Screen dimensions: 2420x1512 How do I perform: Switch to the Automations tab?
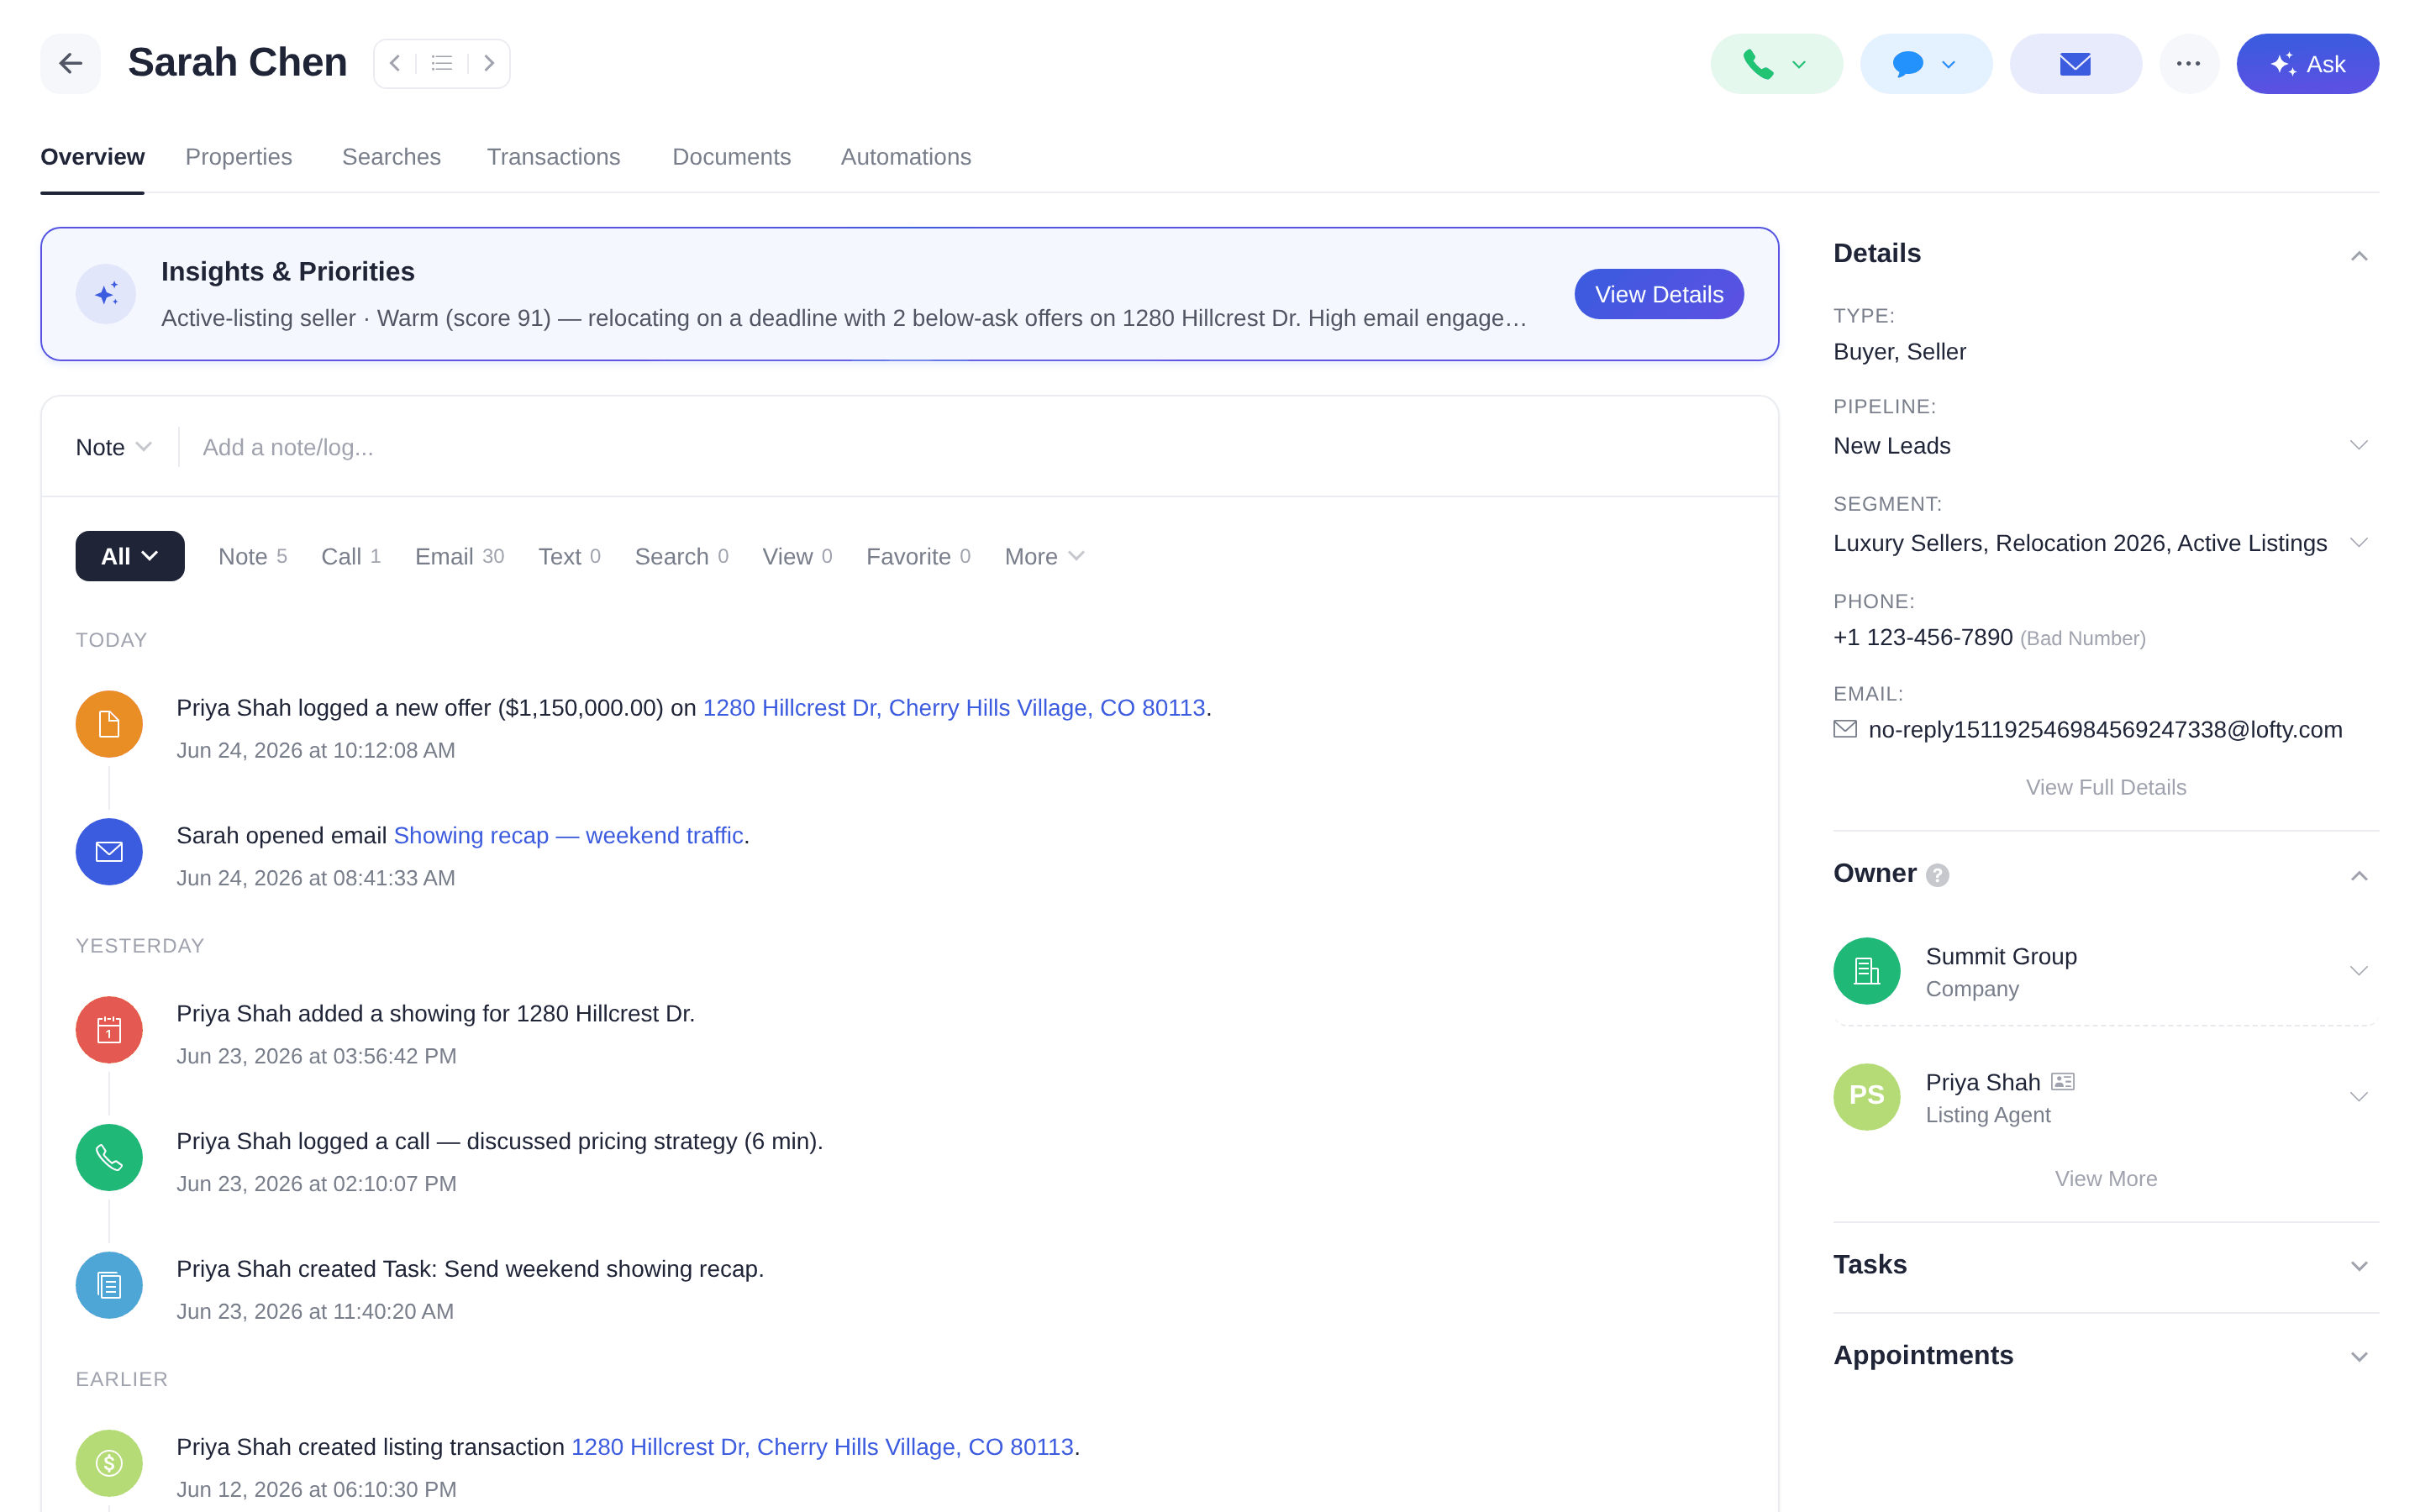click(905, 157)
